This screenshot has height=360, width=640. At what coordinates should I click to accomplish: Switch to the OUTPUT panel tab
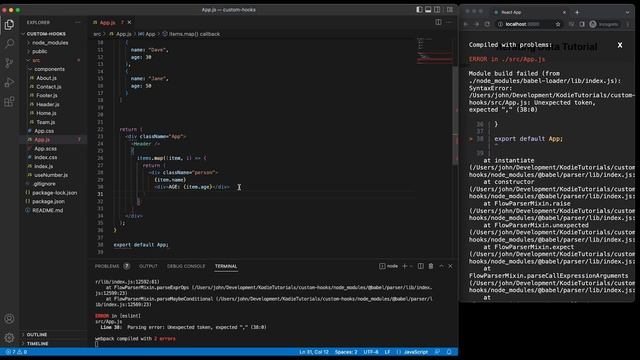(148, 266)
